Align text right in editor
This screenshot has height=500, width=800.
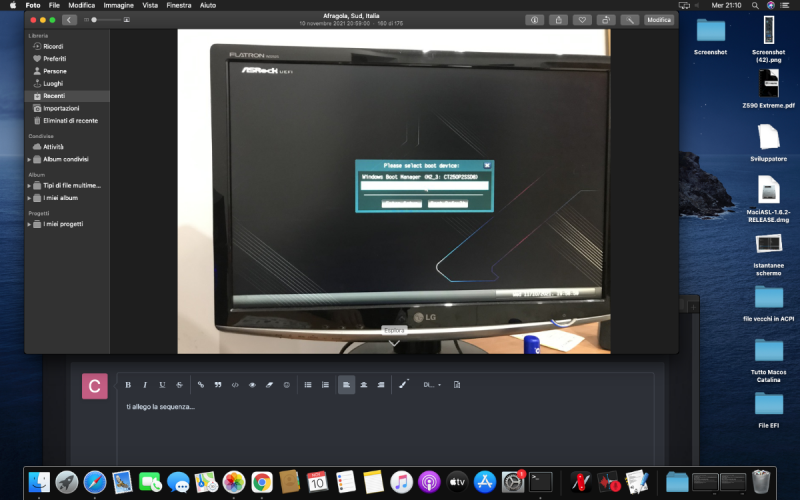tap(381, 385)
